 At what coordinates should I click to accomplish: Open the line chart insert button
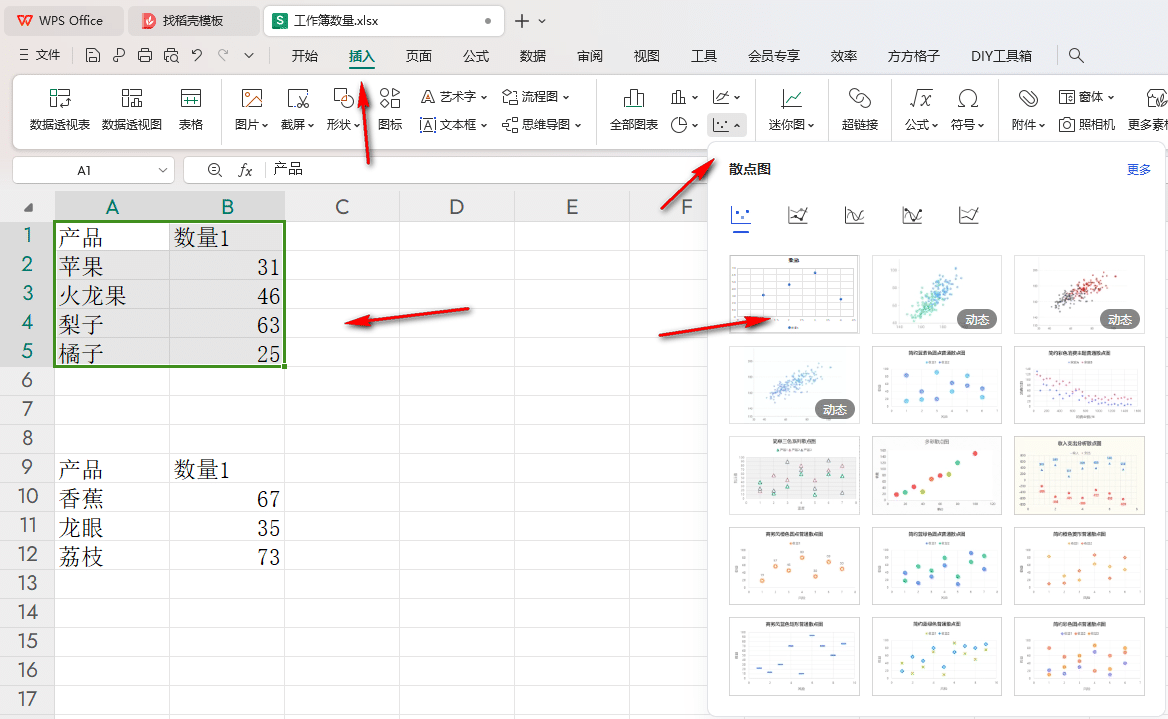click(726, 97)
